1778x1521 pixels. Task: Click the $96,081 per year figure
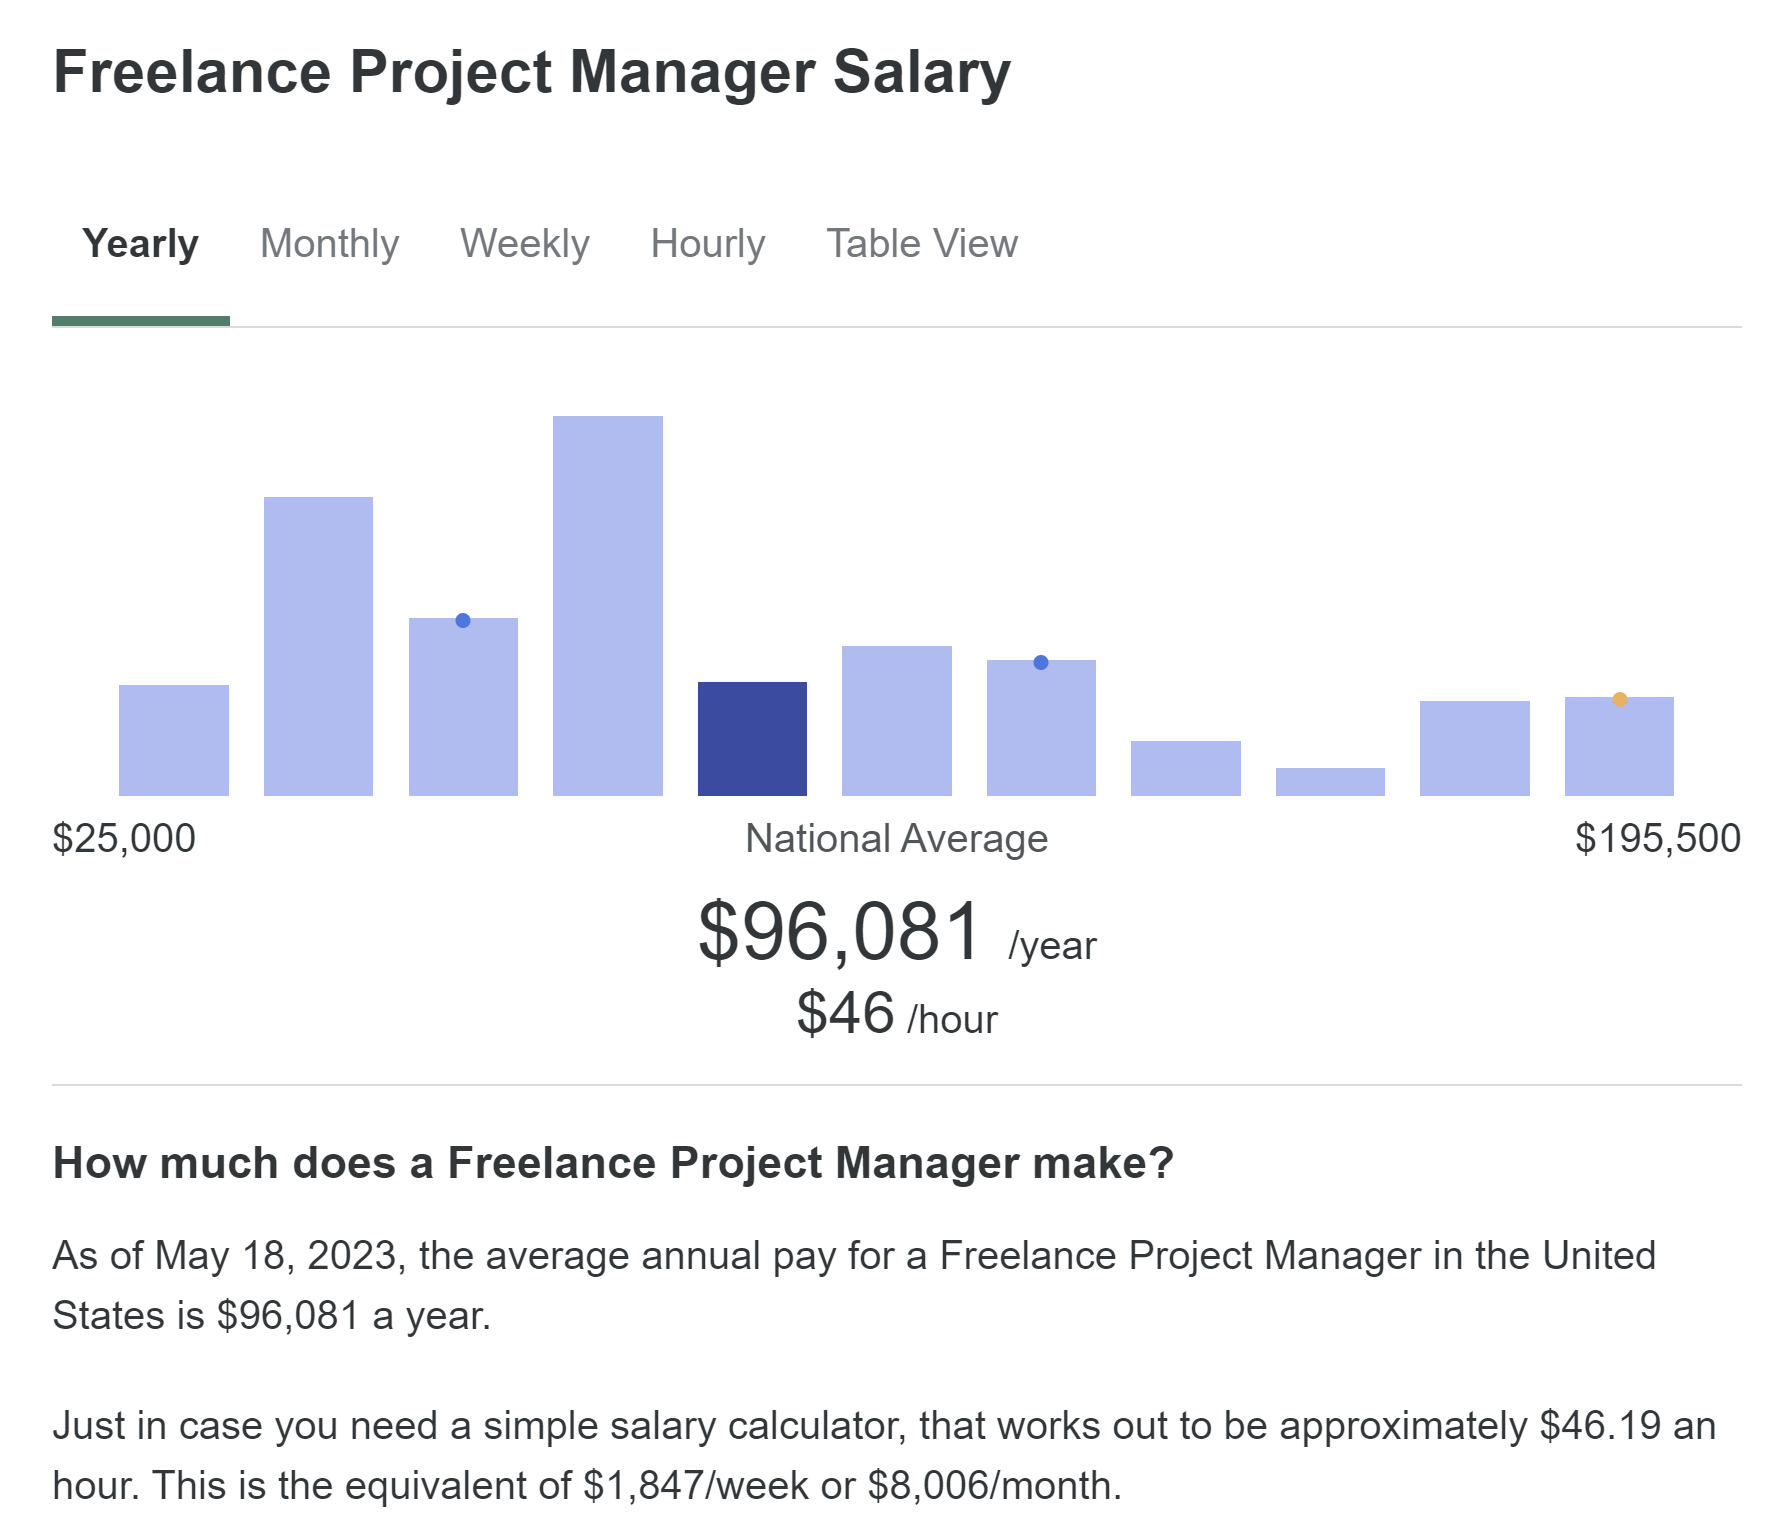click(841, 932)
